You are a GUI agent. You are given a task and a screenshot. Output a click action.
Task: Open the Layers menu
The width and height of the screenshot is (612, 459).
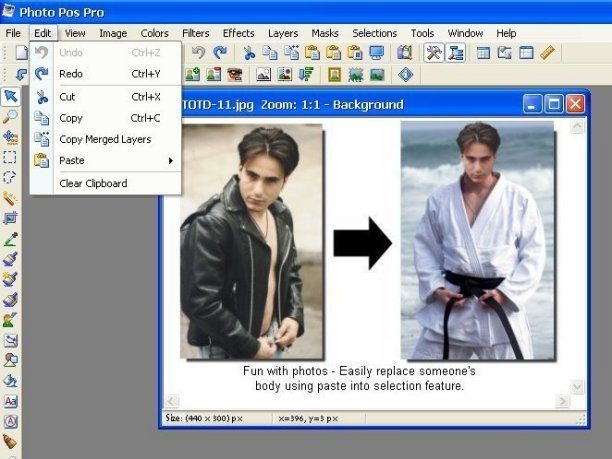pyautogui.click(x=283, y=33)
